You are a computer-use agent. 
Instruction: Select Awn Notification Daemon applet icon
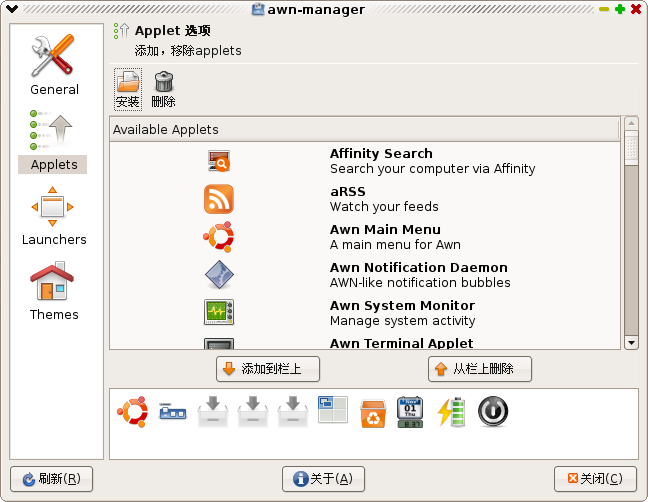tap(219, 275)
